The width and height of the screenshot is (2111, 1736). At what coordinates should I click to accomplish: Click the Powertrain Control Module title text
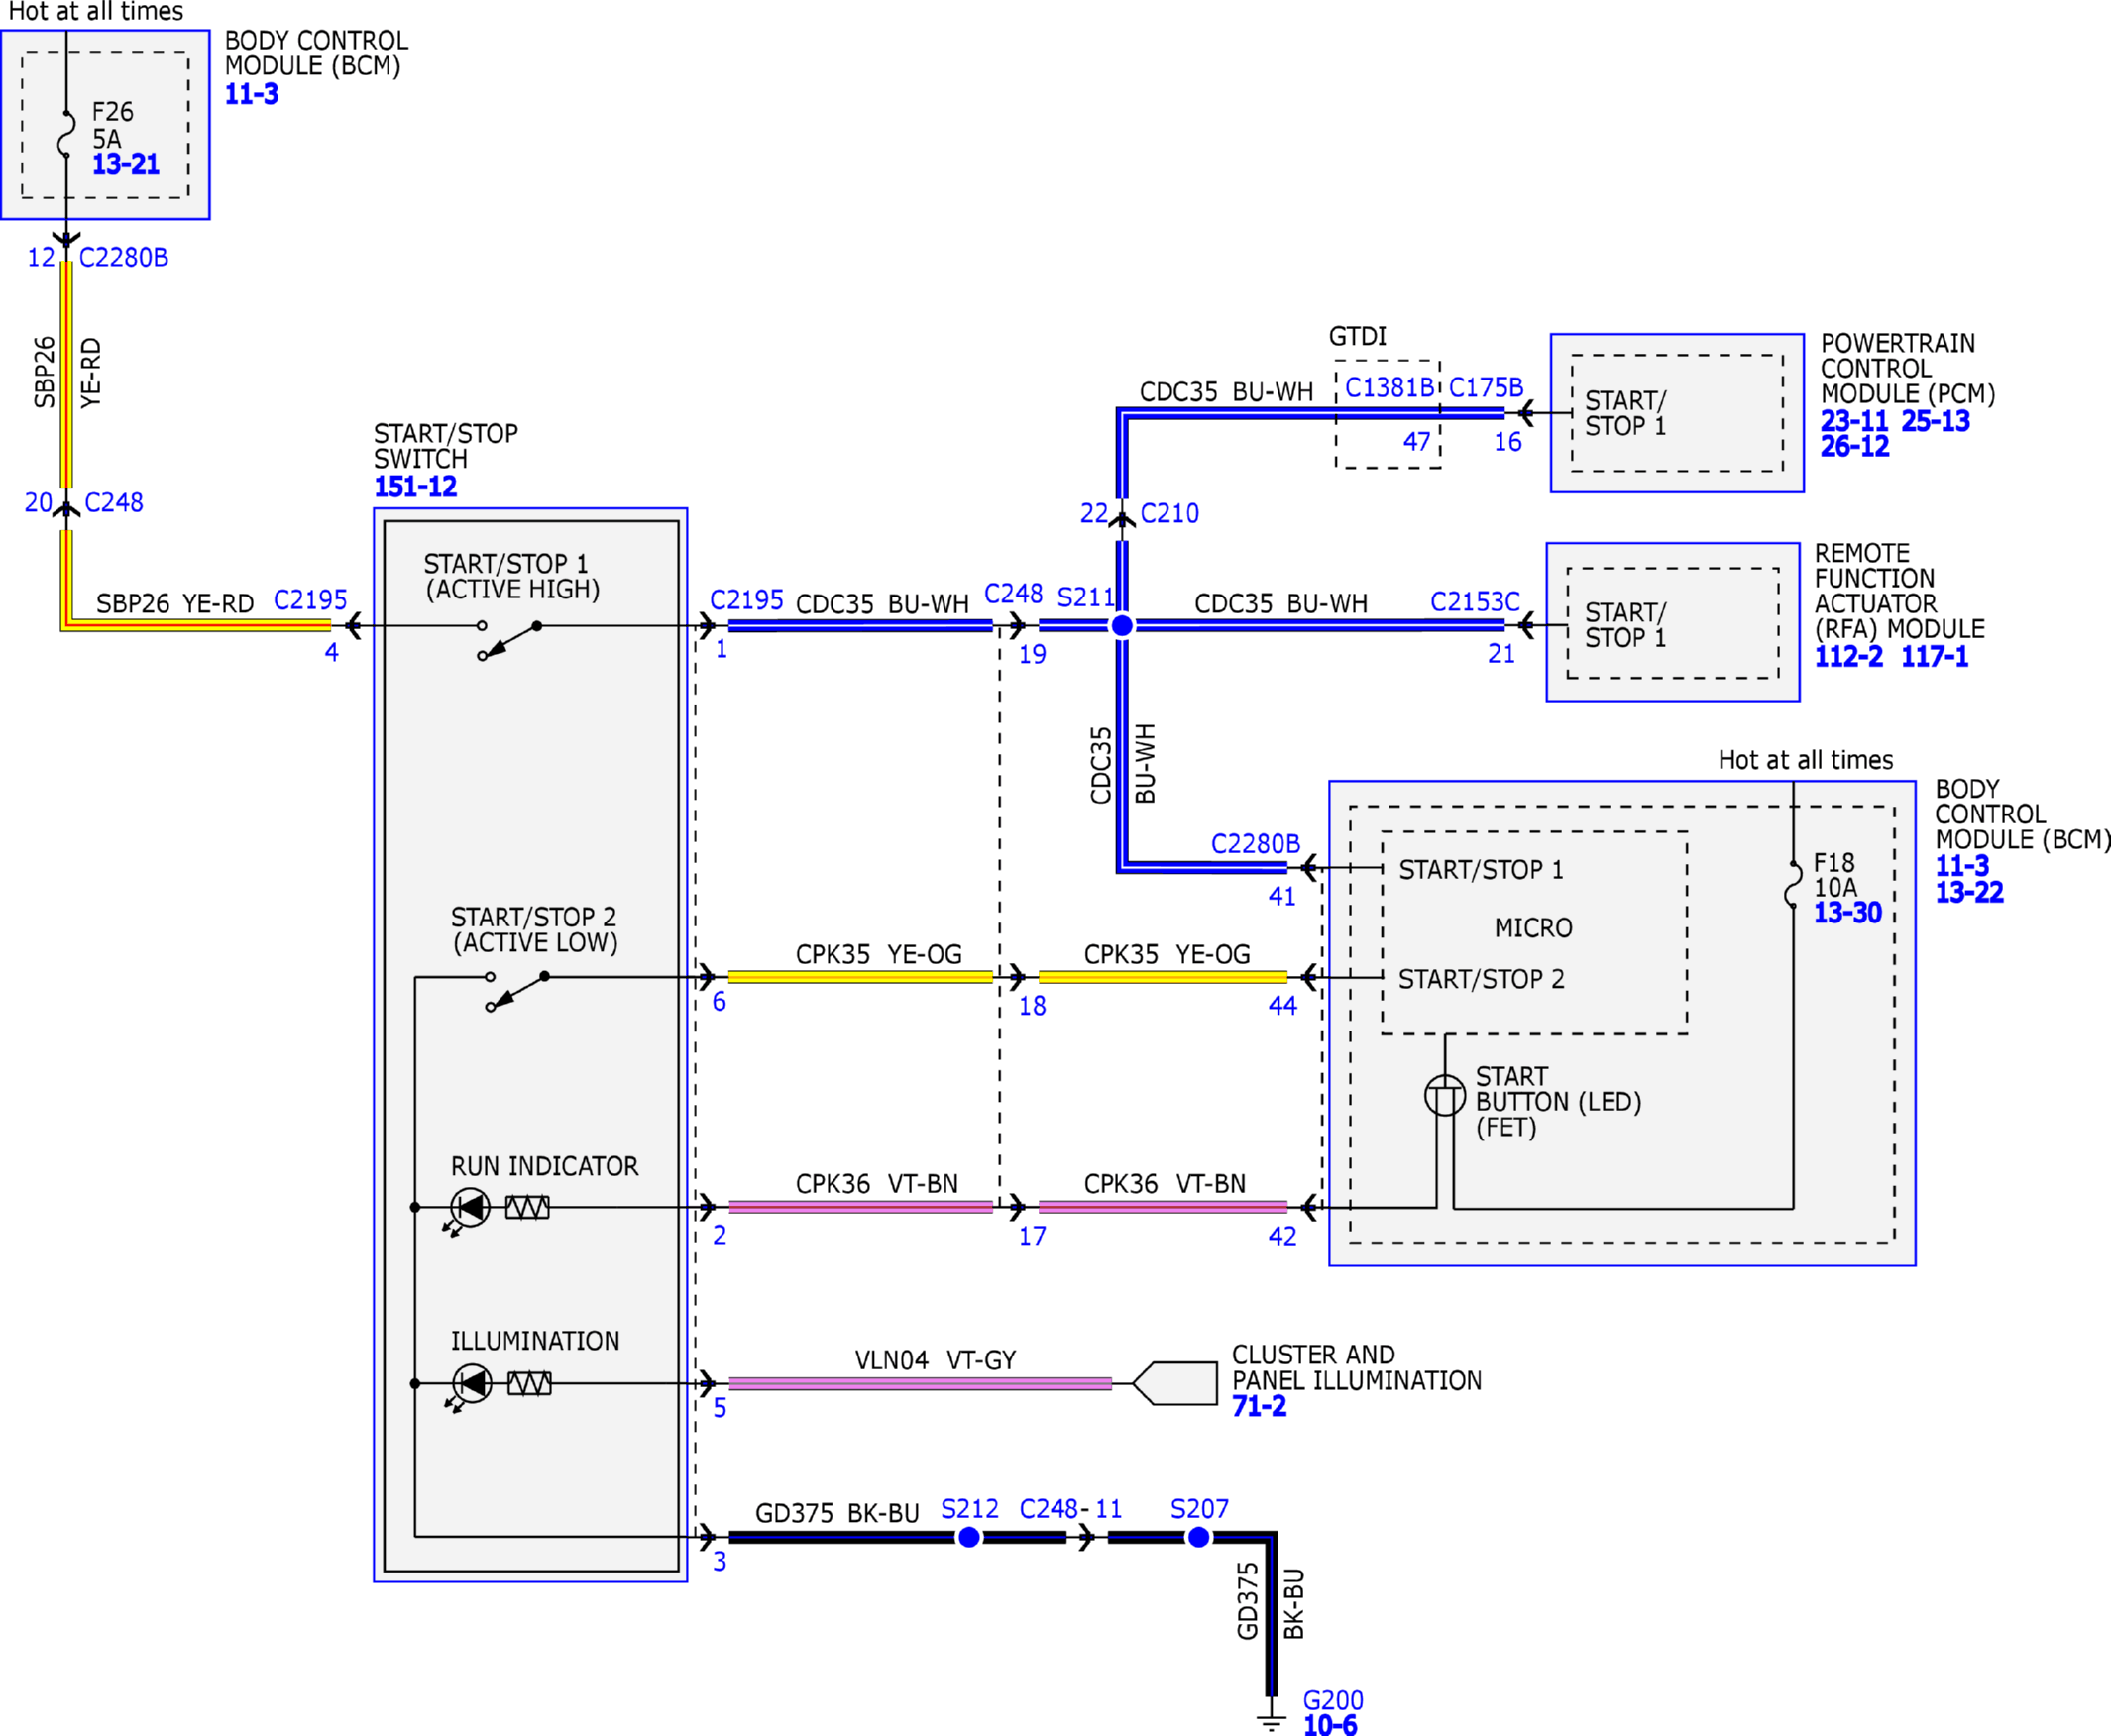point(1907,368)
